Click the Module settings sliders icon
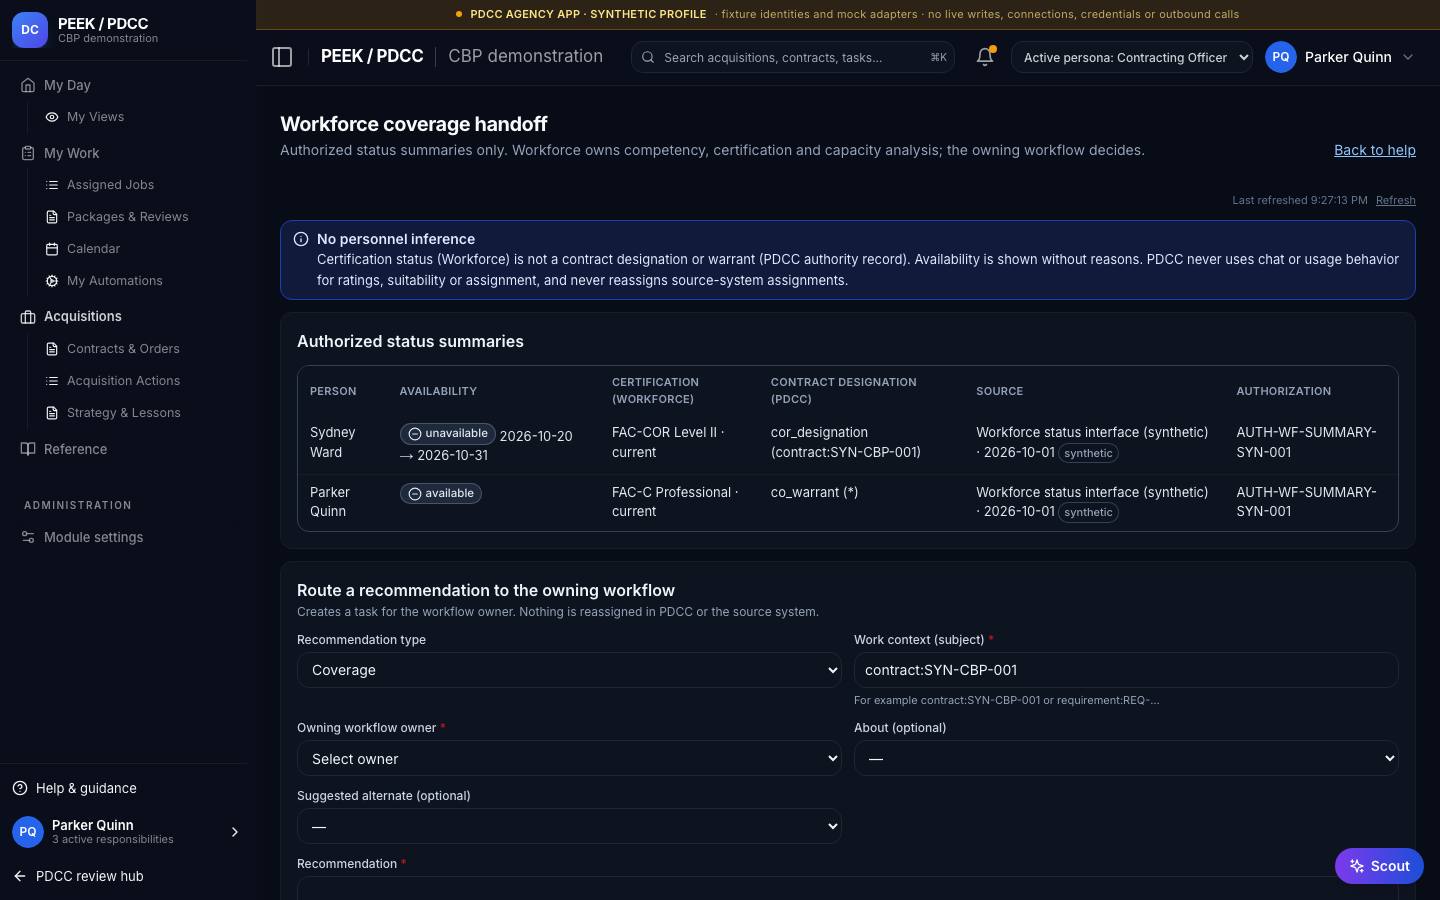 pos(28,537)
